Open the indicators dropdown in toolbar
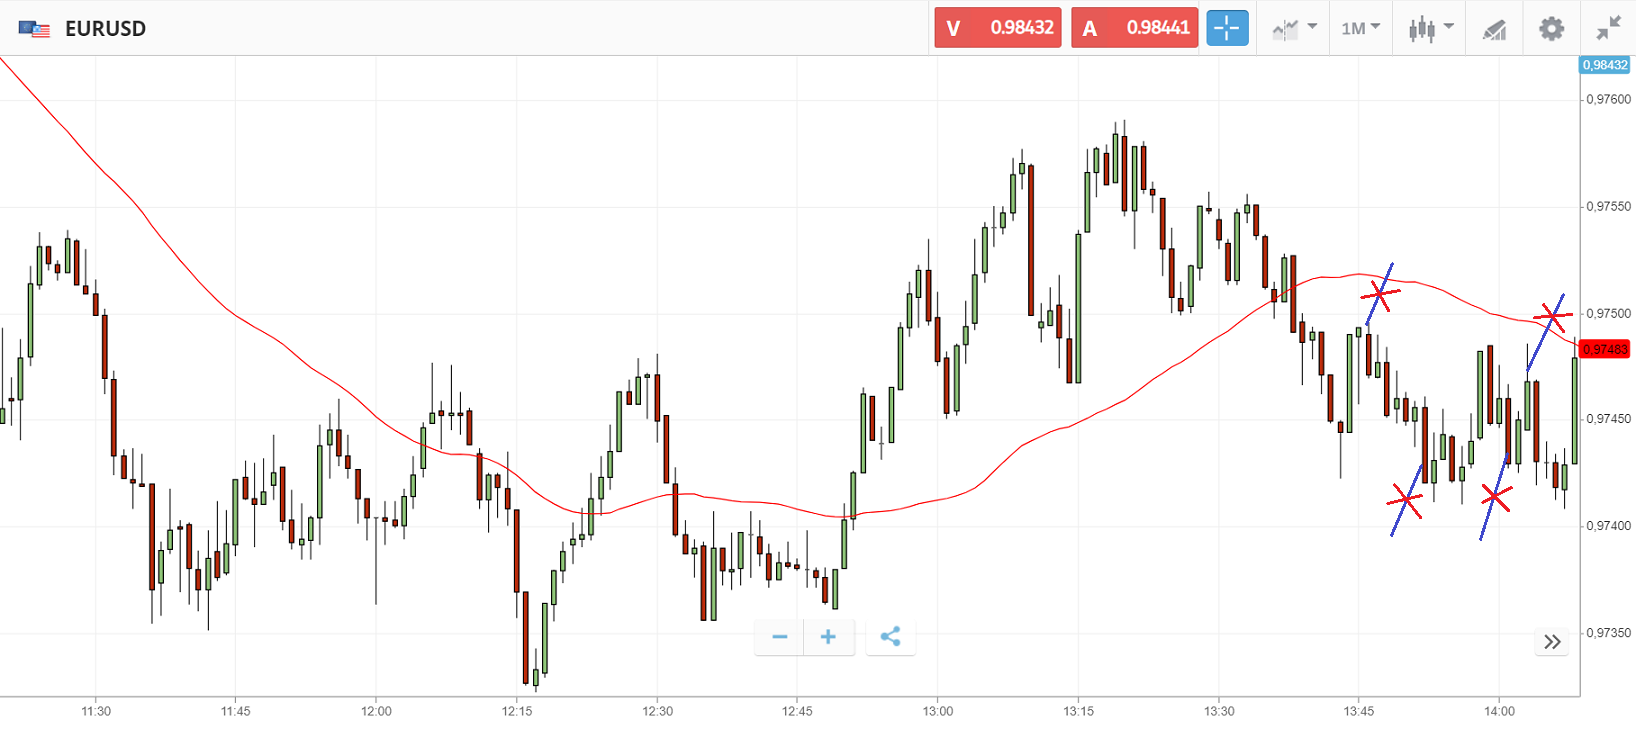Image resolution: width=1636 pixels, height=729 pixels. [x=1294, y=29]
